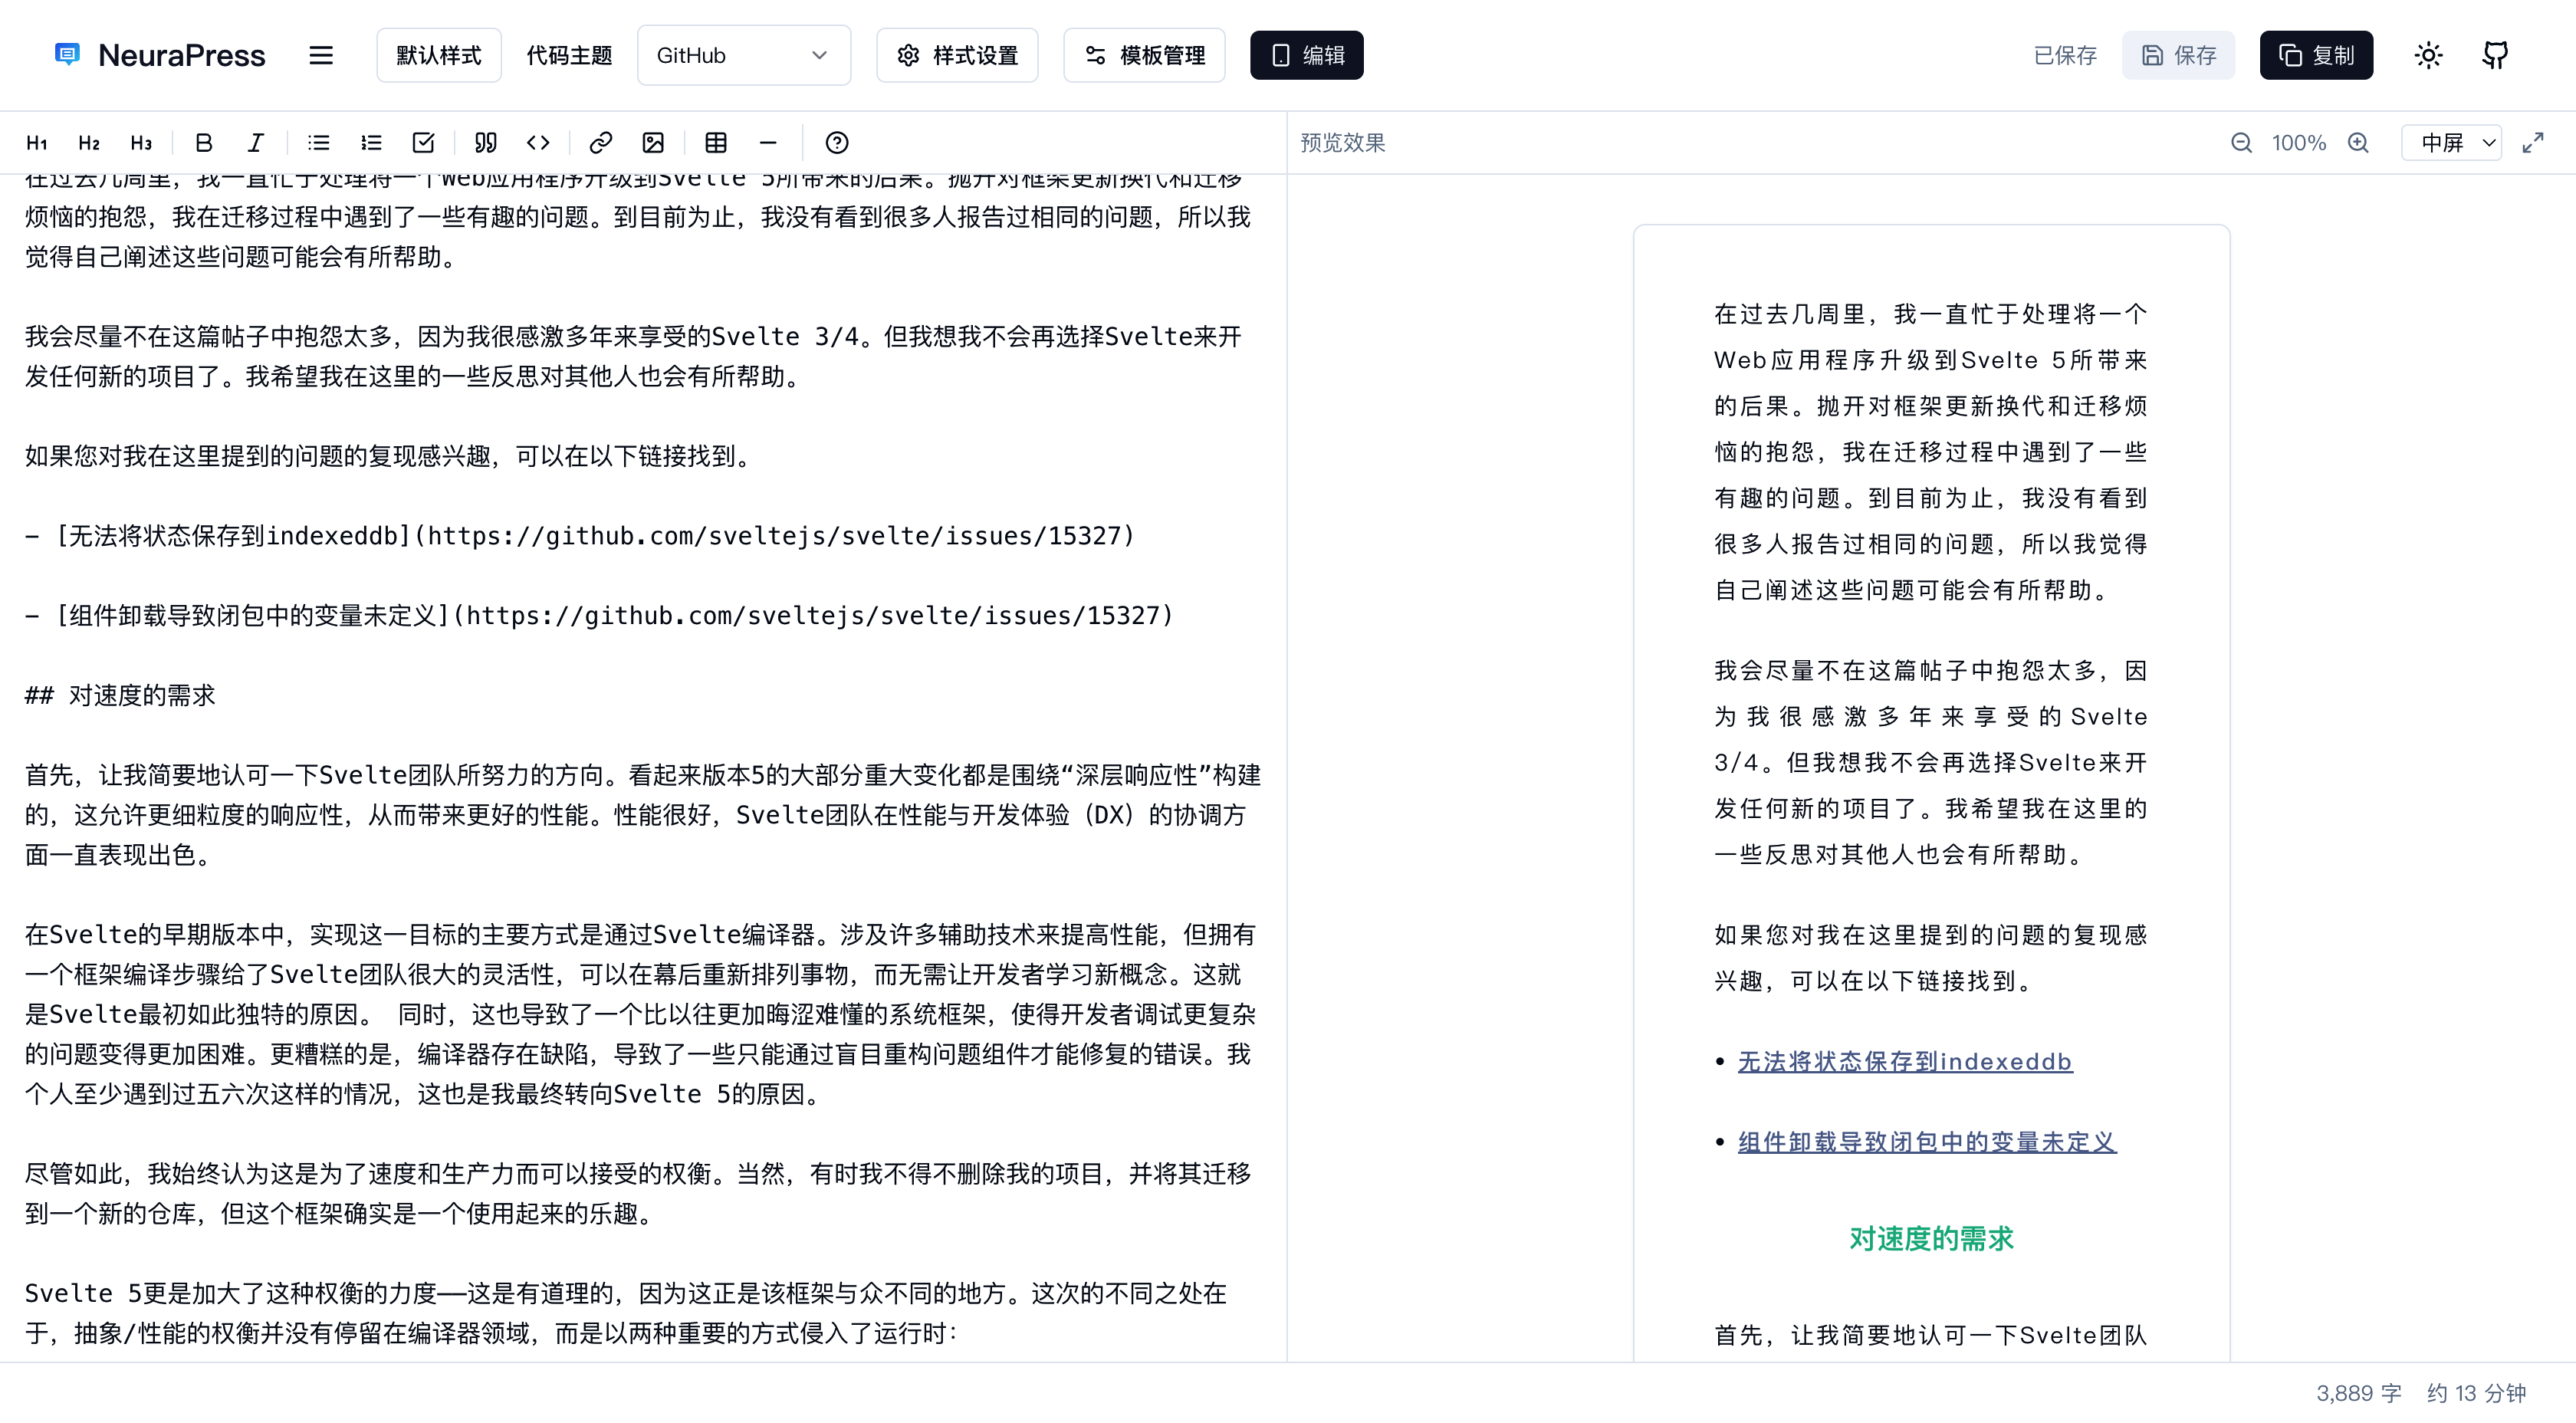Screen dimensions: 2576x1423
Task: Insert an image with the image icon
Action: point(653,143)
